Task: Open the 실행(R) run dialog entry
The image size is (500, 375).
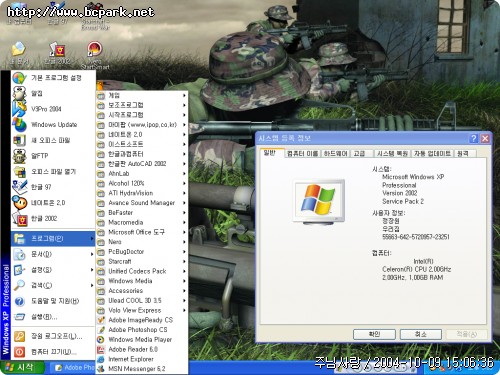Action: point(53,317)
